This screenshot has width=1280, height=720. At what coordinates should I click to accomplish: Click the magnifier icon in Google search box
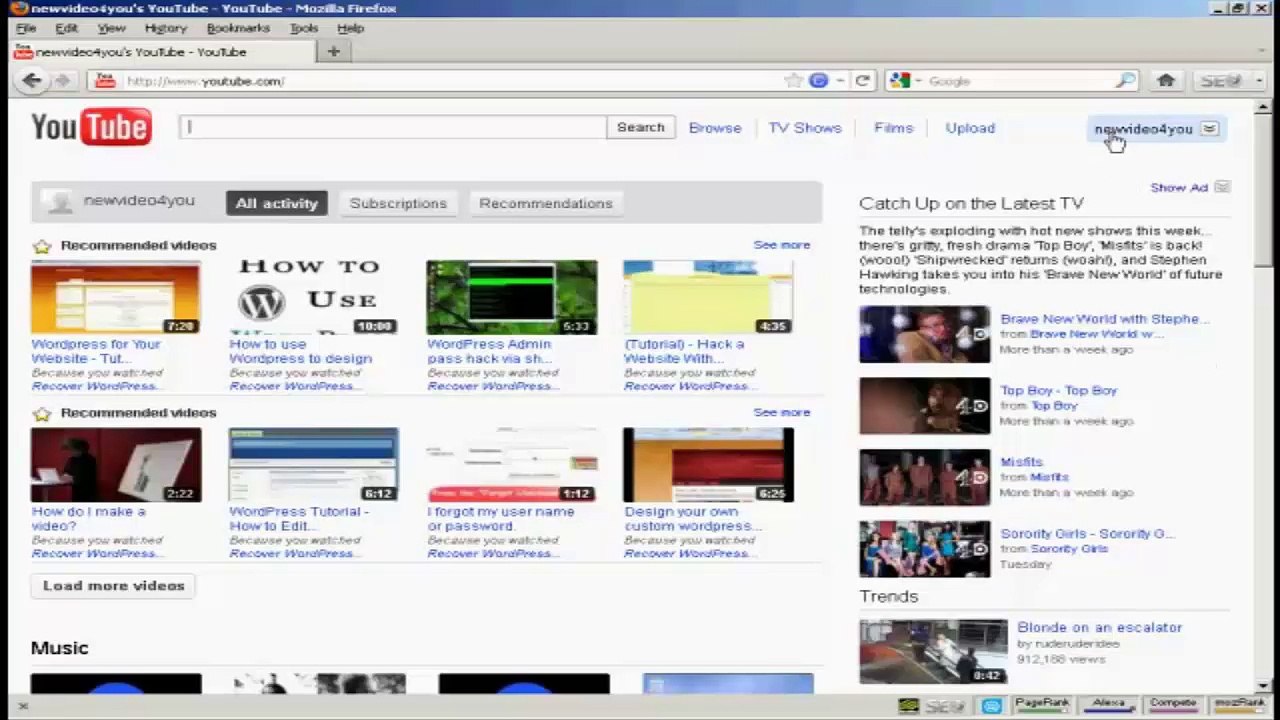1126,81
